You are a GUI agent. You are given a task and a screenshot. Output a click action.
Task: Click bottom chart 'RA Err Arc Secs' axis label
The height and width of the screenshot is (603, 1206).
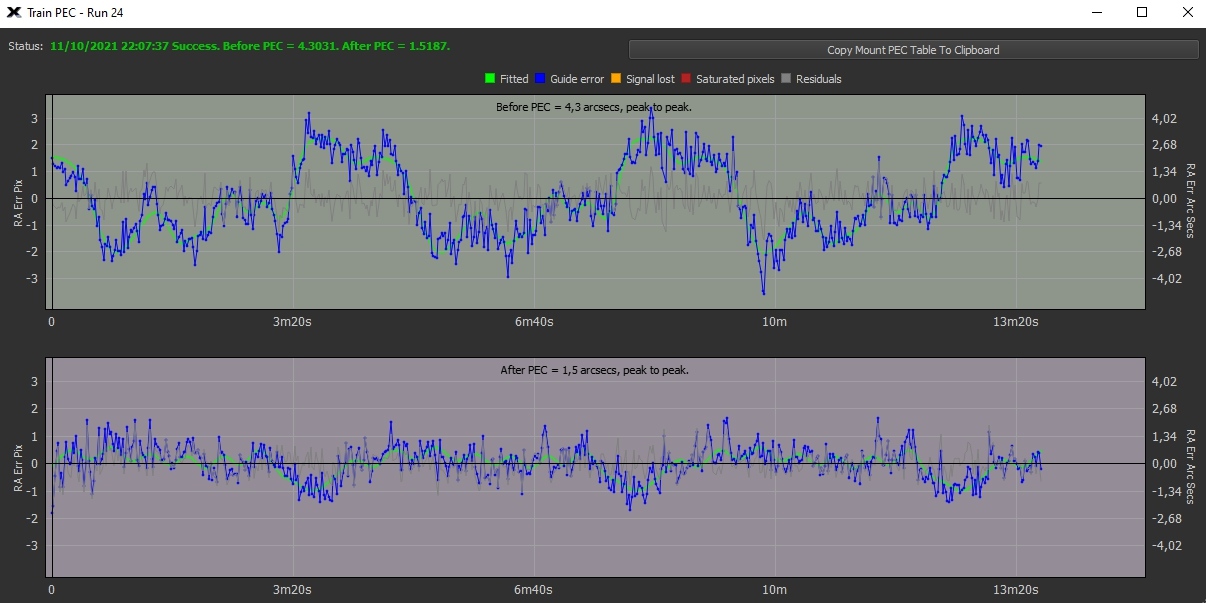pos(1190,468)
